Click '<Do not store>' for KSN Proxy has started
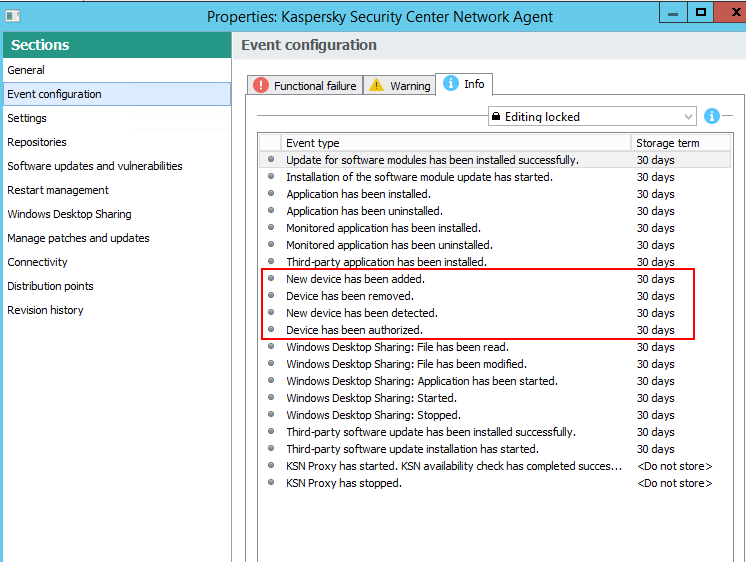Viewport: 746px width, 562px height. point(675,466)
